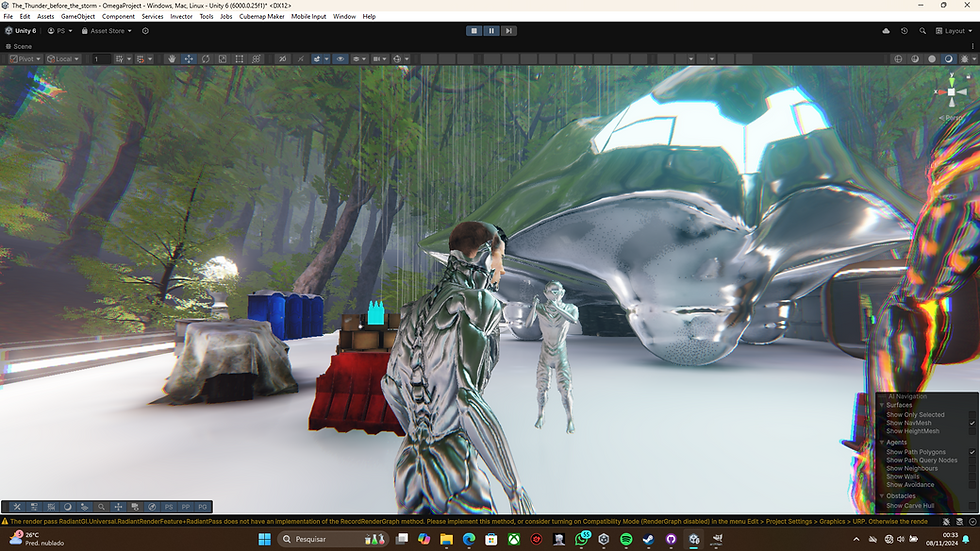This screenshot has height=551, width=980.
Task: Select the combined Transform tool
Action: point(256,59)
